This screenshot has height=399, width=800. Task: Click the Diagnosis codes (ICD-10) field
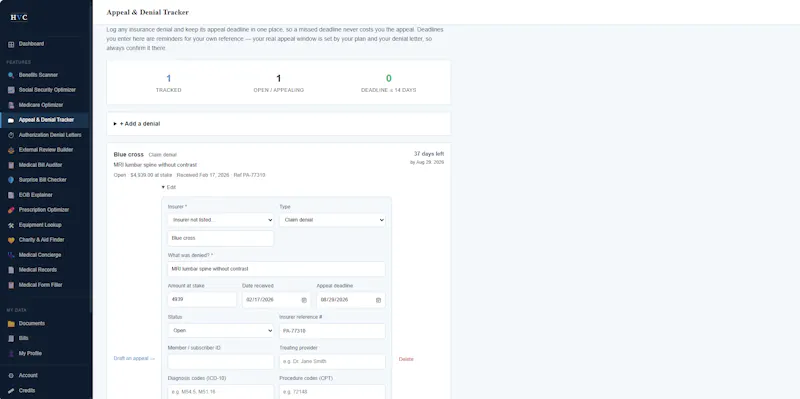point(220,392)
